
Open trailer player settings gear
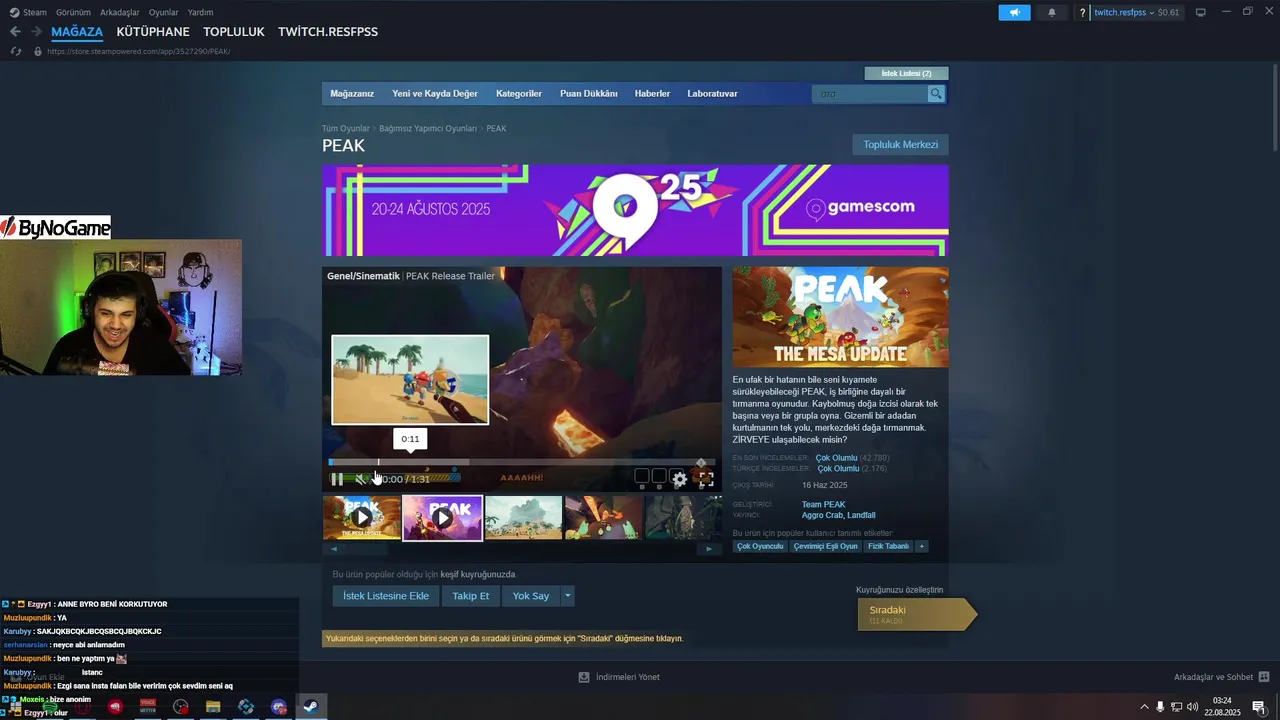(x=680, y=479)
